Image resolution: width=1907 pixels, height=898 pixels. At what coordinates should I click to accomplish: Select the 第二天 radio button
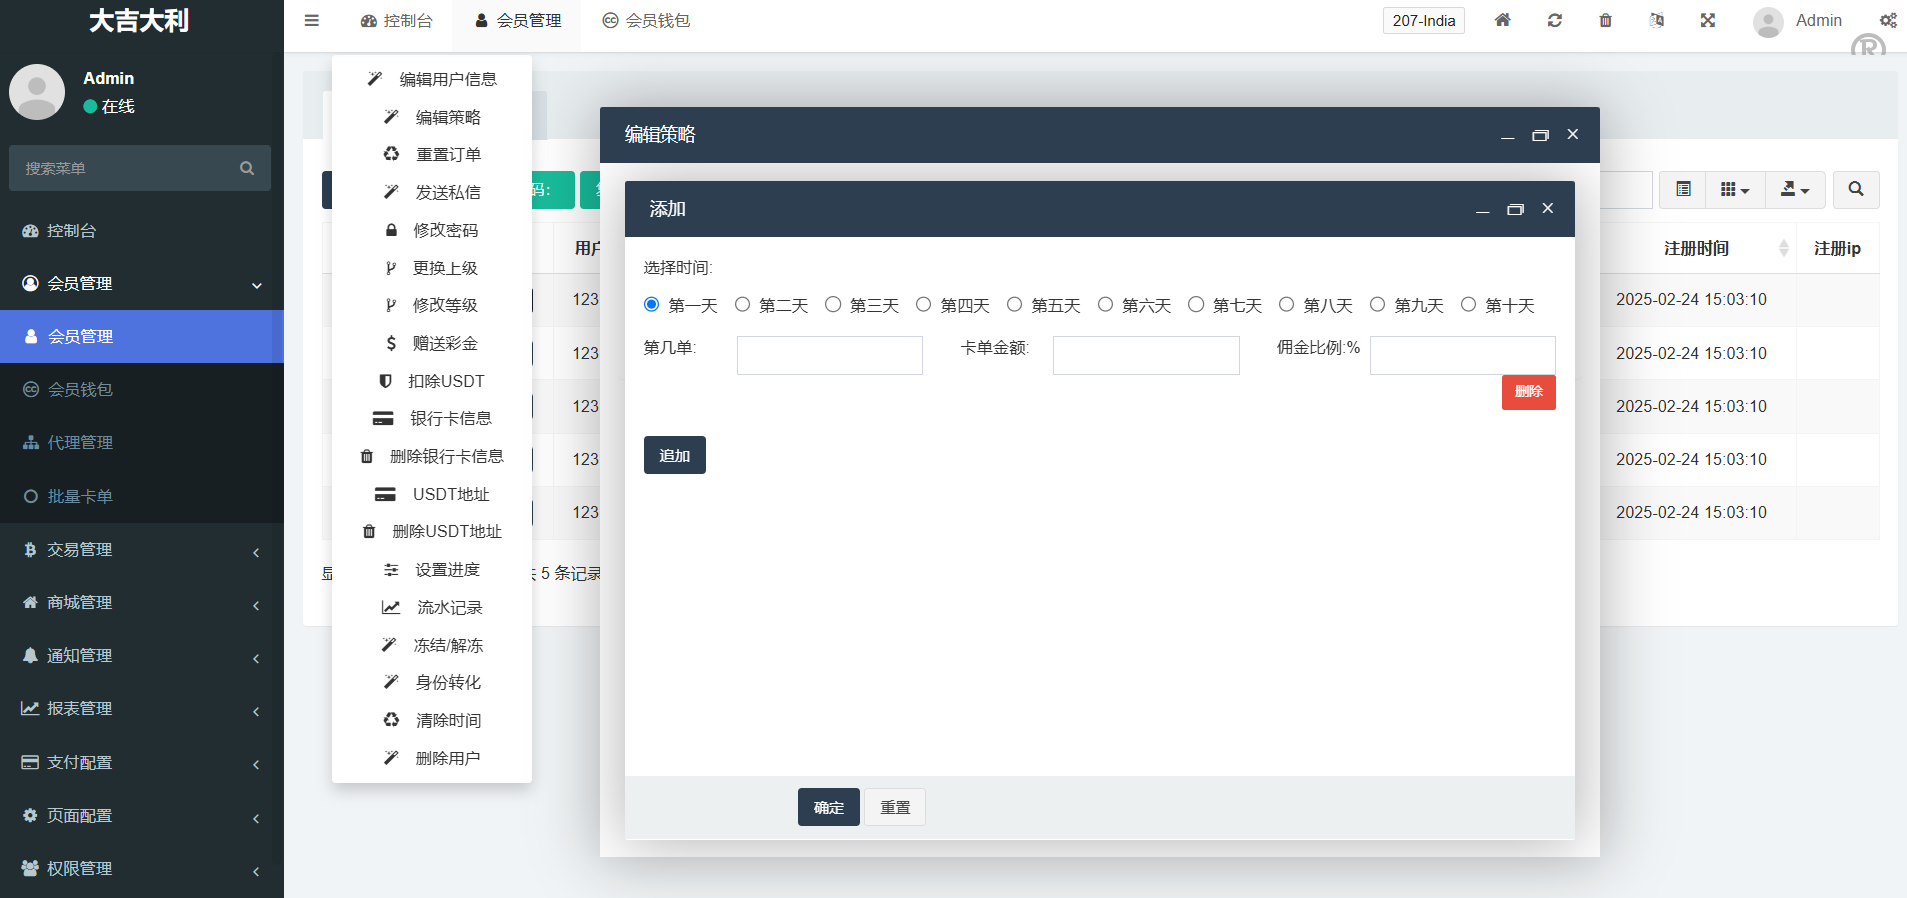click(742, 304)
